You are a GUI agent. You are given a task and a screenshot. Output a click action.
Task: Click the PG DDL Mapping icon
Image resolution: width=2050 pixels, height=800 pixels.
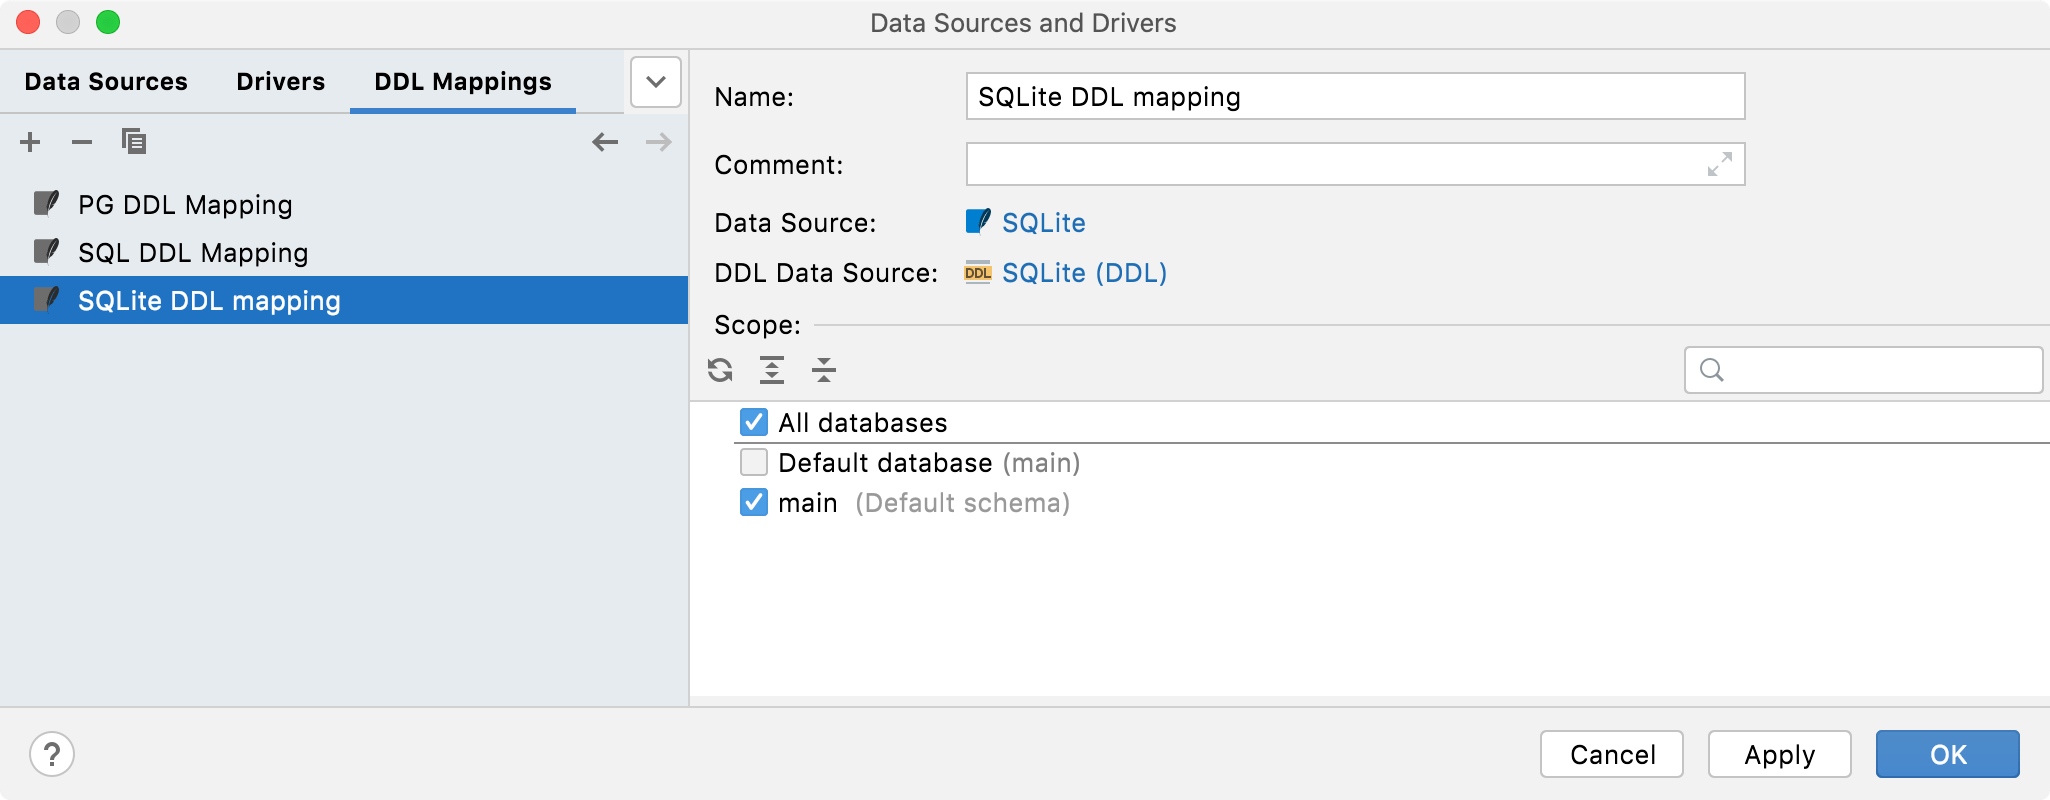pos(46,204)
